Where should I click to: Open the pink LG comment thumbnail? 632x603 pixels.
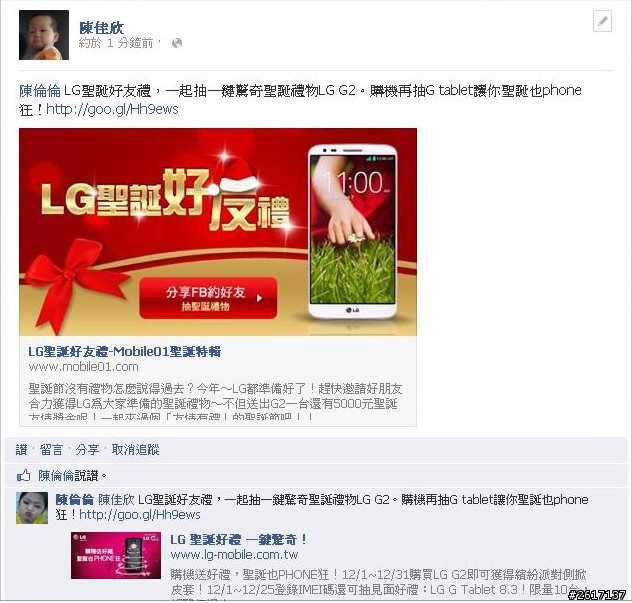tap(116, 555)
